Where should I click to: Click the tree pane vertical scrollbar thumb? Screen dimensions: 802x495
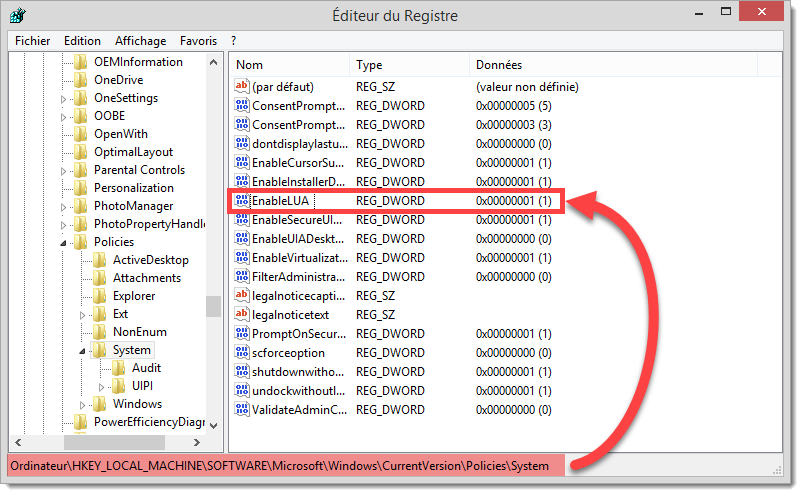click(213, 307)
